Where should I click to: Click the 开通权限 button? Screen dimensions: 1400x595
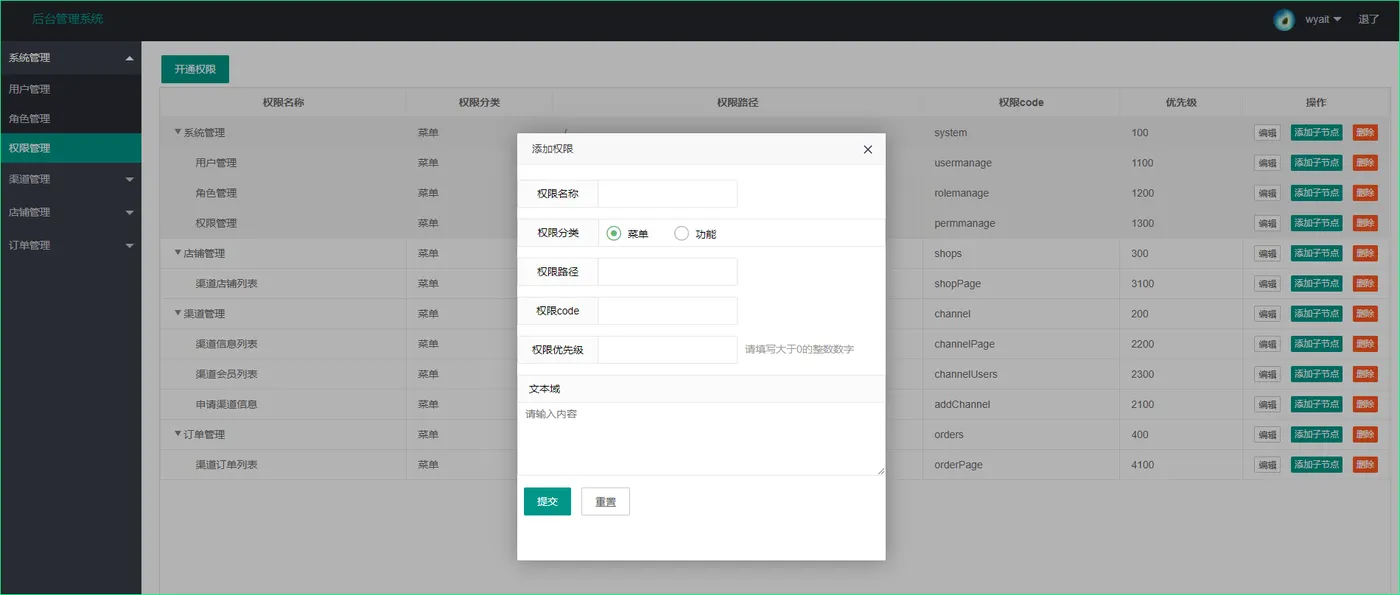[x=195, y=69]
